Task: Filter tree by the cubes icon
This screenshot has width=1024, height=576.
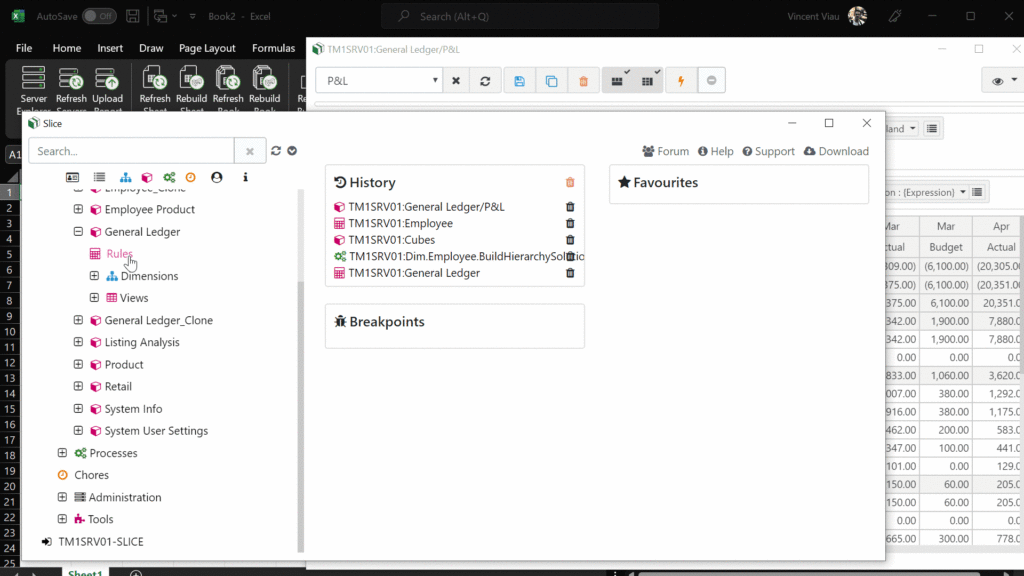Action: 147,177
